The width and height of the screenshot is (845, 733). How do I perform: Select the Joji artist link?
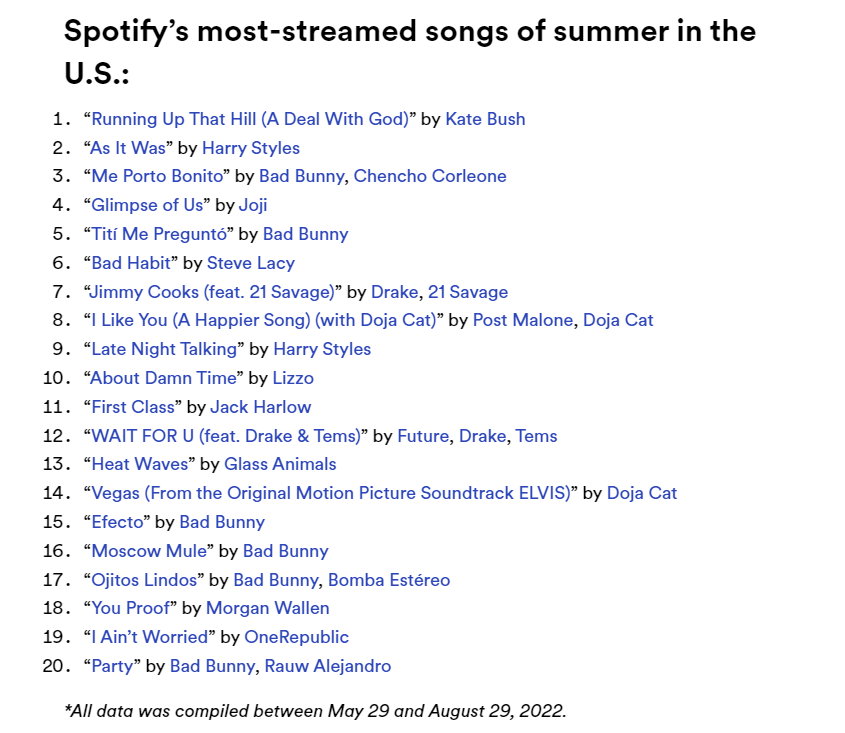coord(253,205)
